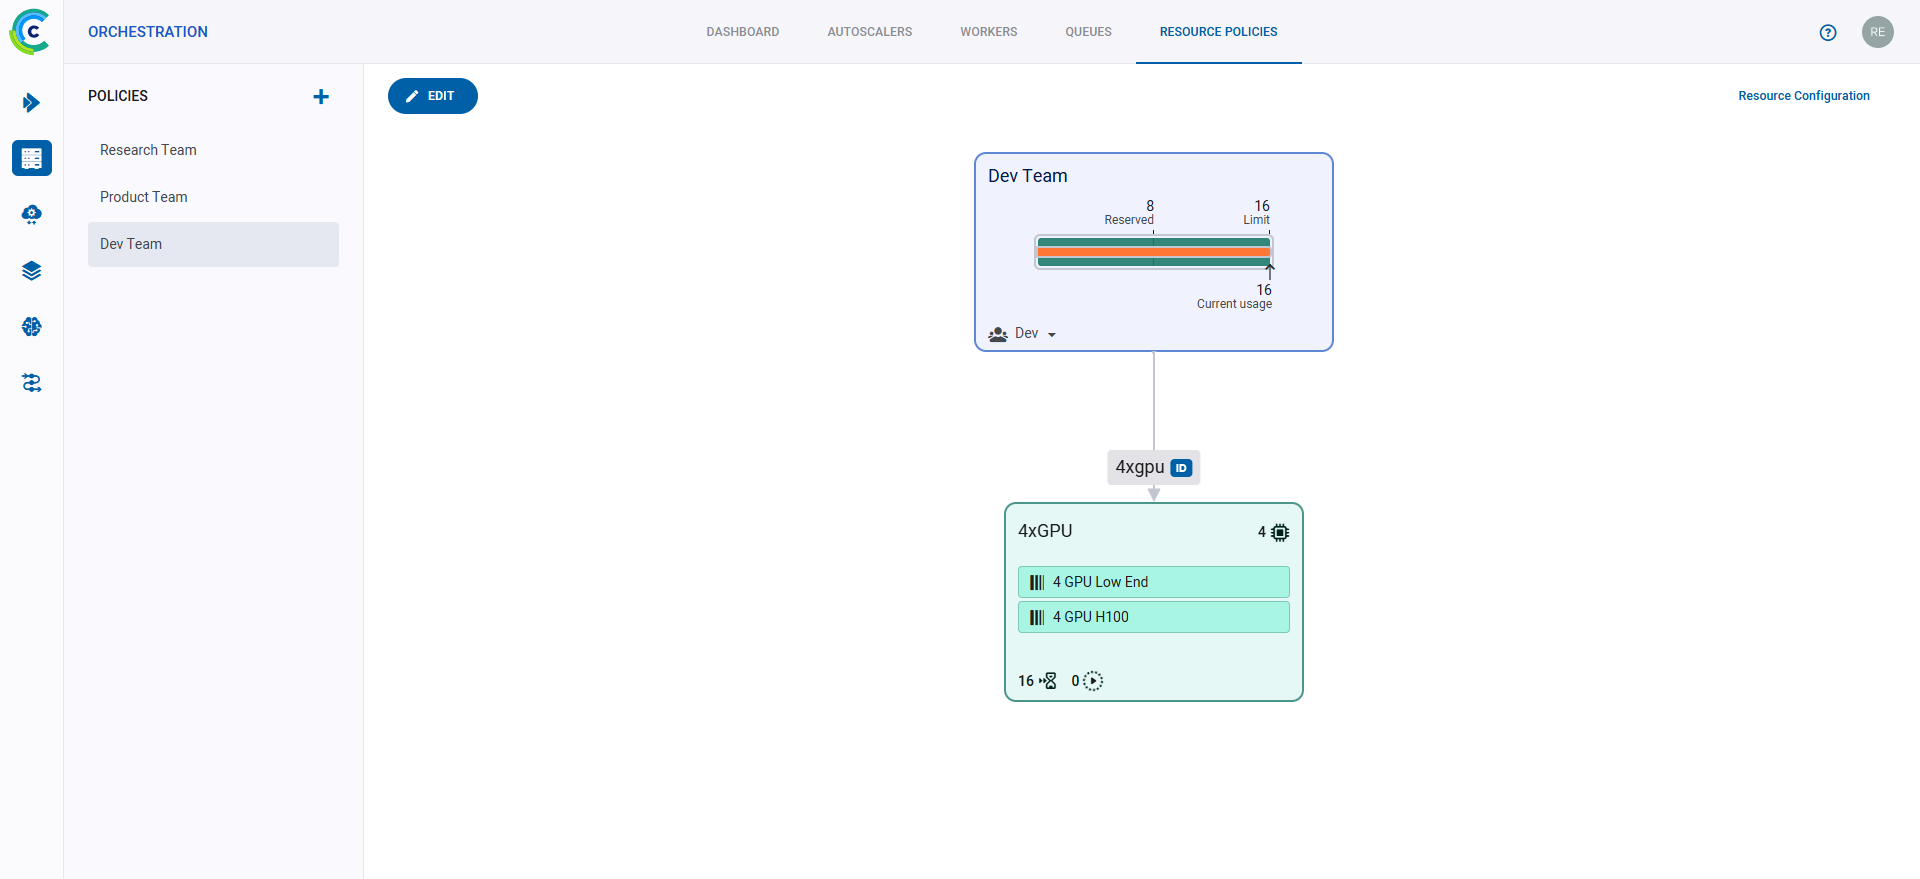The width and height of the screenshot is (1920, 879).
Task: Open the orchestration arrows sidebar icon
Action: tap(32, 383)
